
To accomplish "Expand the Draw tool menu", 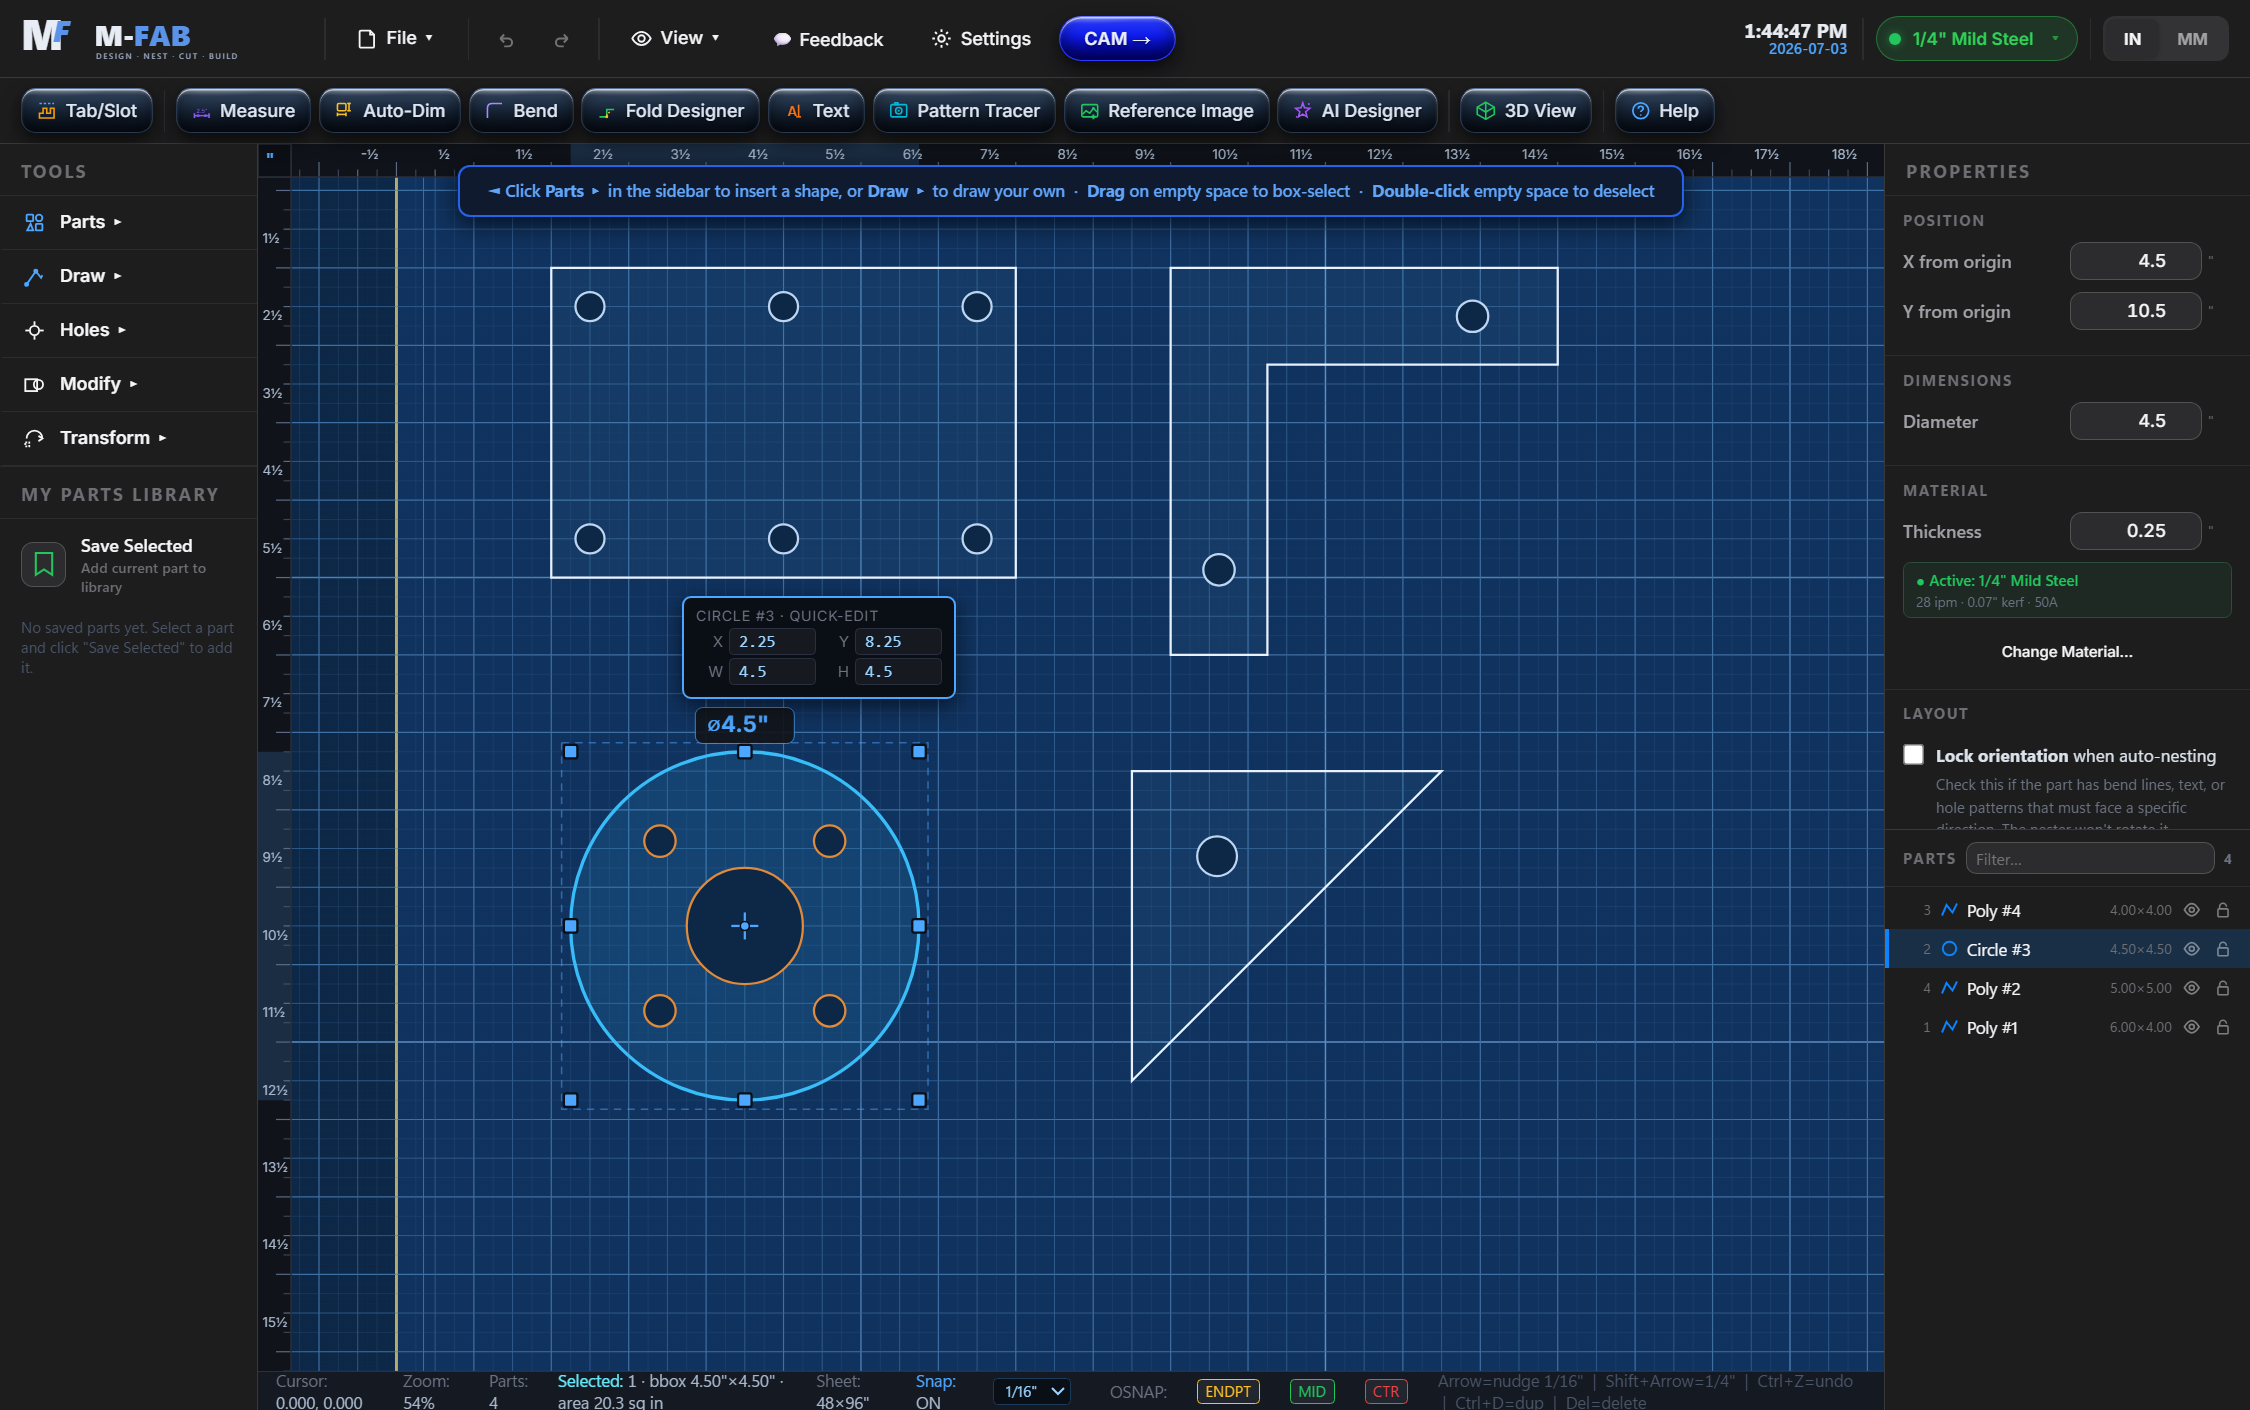I will coord(128,276).
